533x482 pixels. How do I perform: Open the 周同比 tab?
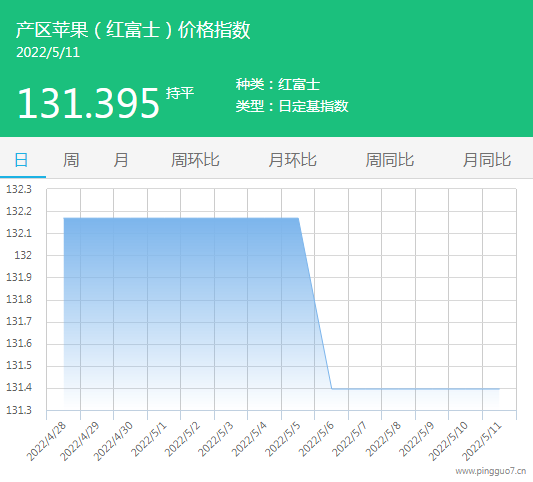[x=390, y=160]
